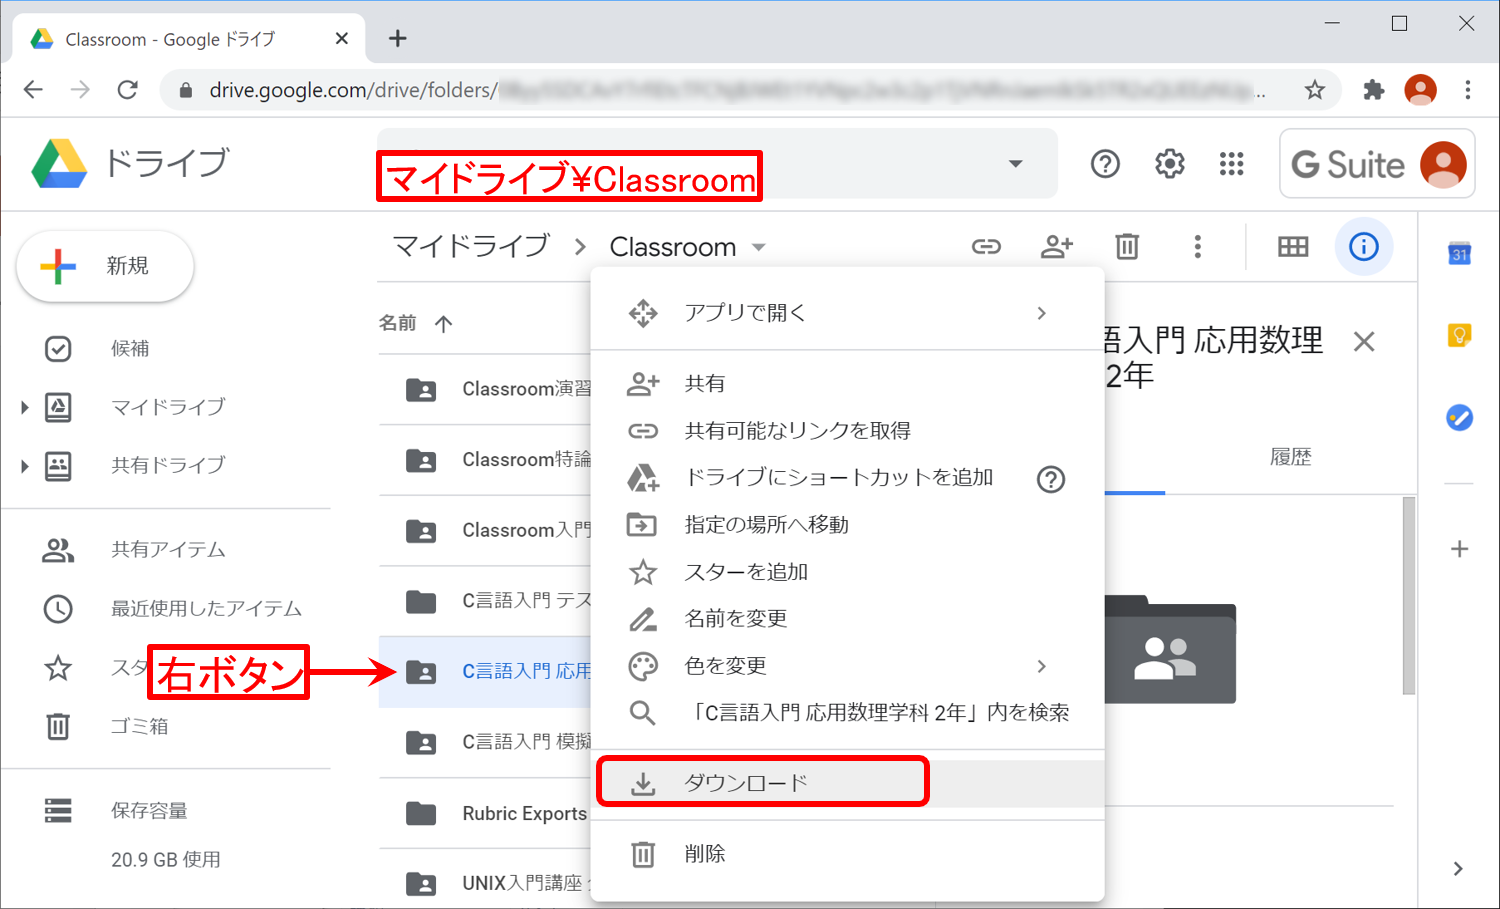Viewport: 1500px width, 909px height.
Task: Switch to the 履歴 (Activity) tab
Action: pyautogui.click(x=1290, y=458)
